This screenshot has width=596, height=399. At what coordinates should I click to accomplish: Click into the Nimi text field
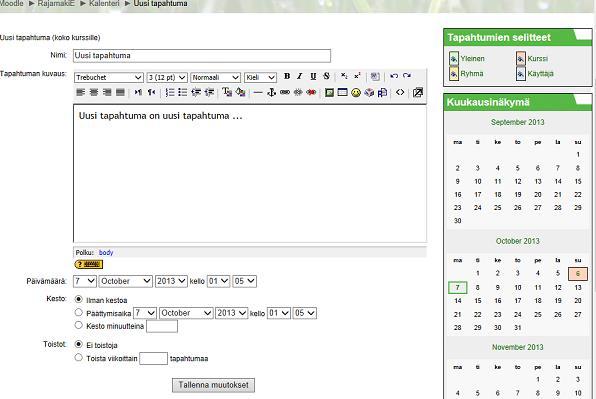(202, 56)
